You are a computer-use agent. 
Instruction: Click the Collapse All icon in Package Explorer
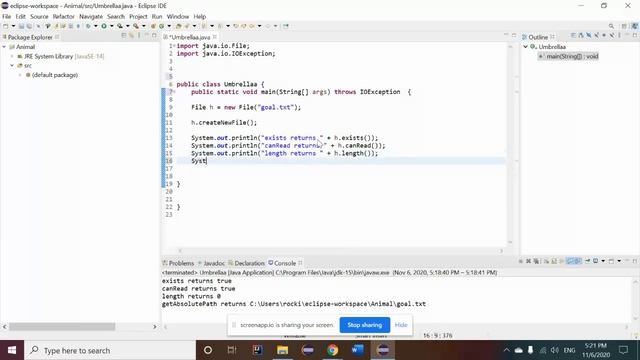(124, 36)
